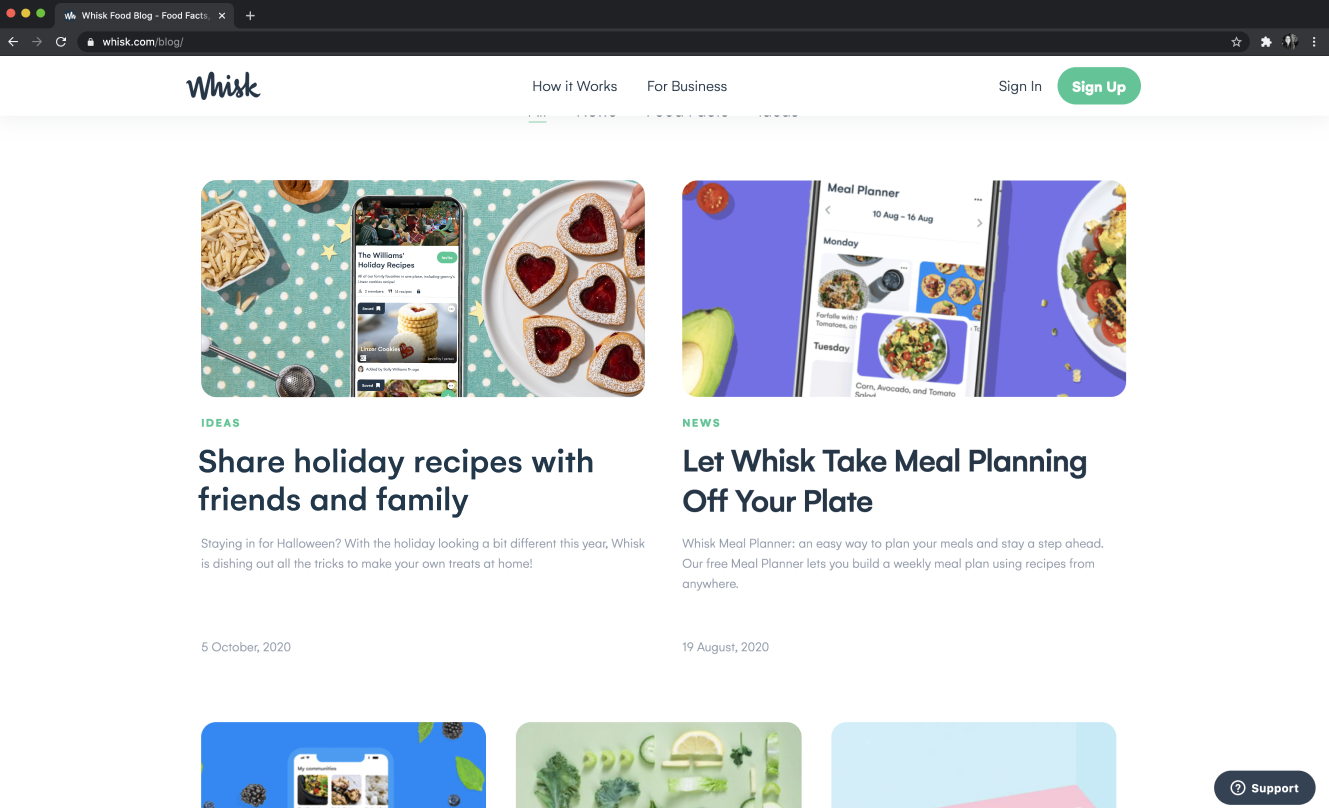
Task: Open 'Share holiday recipes with friends and family'
Action: click(396, 480)
